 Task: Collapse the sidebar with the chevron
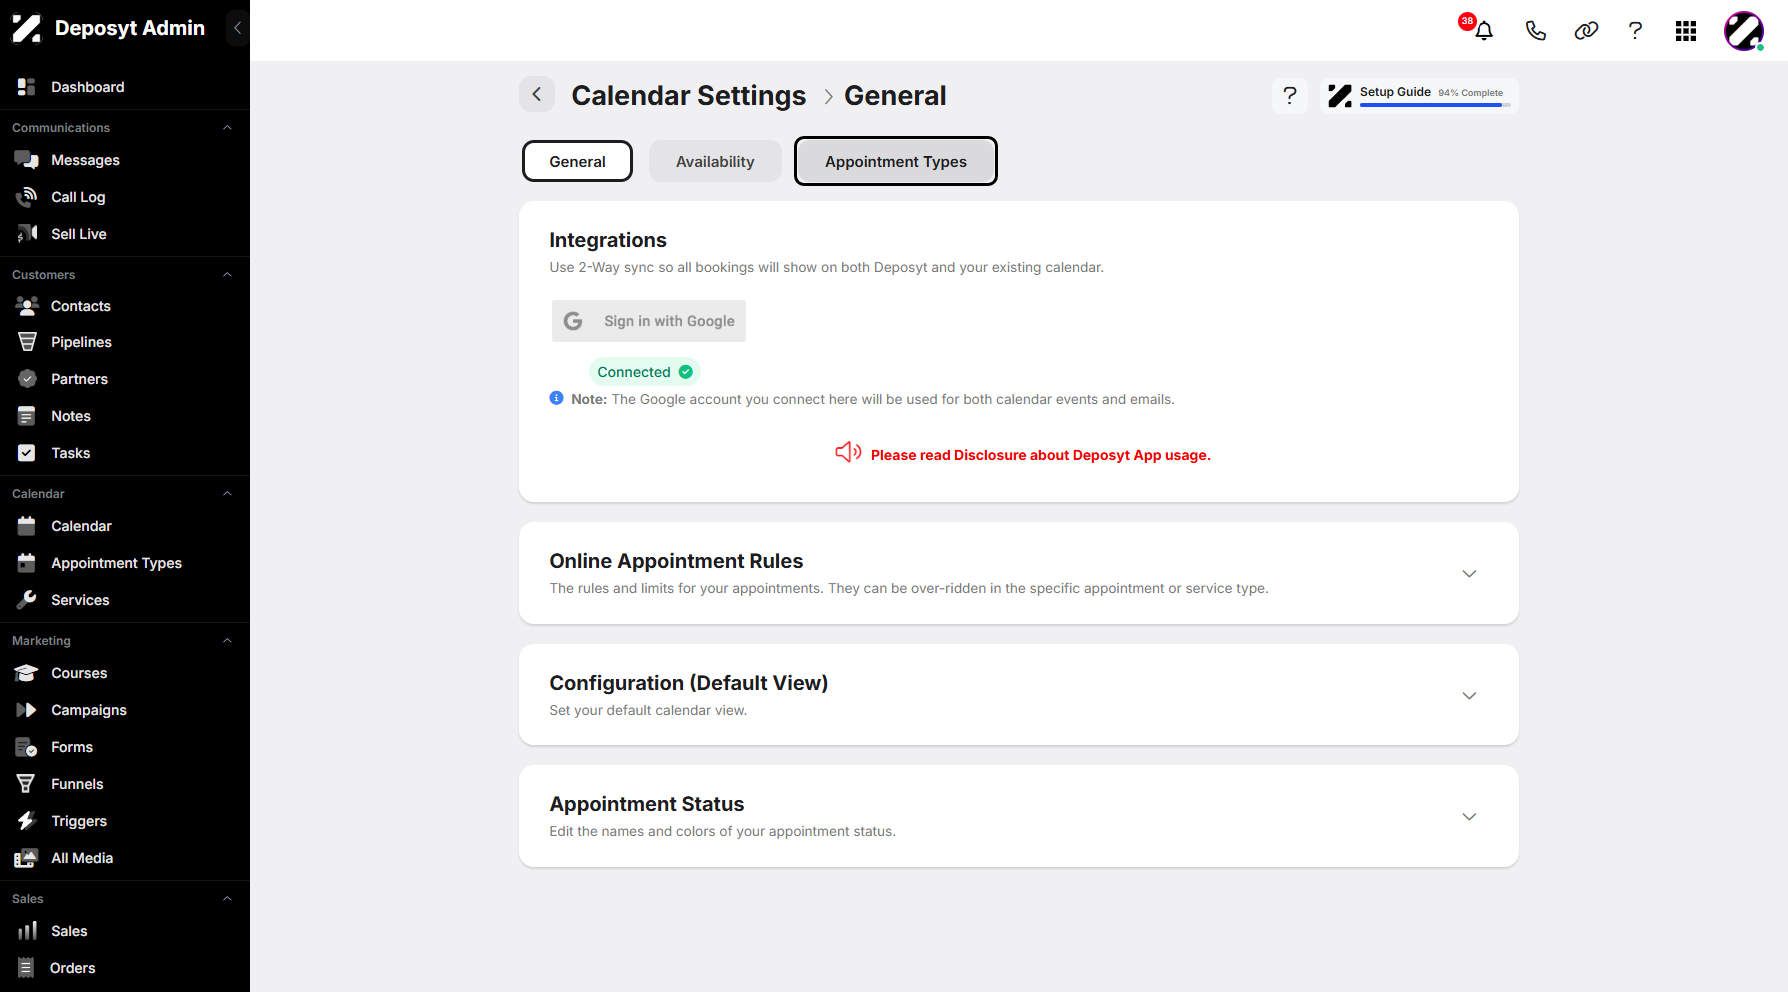click(x=237, y=28)
